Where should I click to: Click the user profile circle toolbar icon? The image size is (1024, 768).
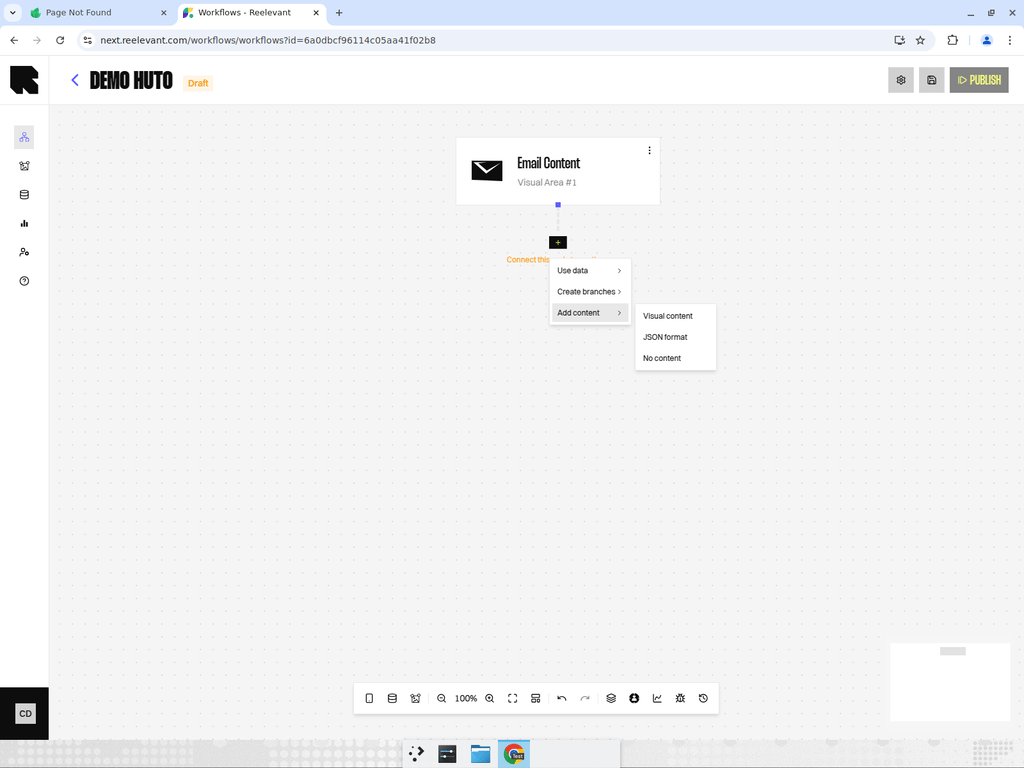tap(634, 698)
